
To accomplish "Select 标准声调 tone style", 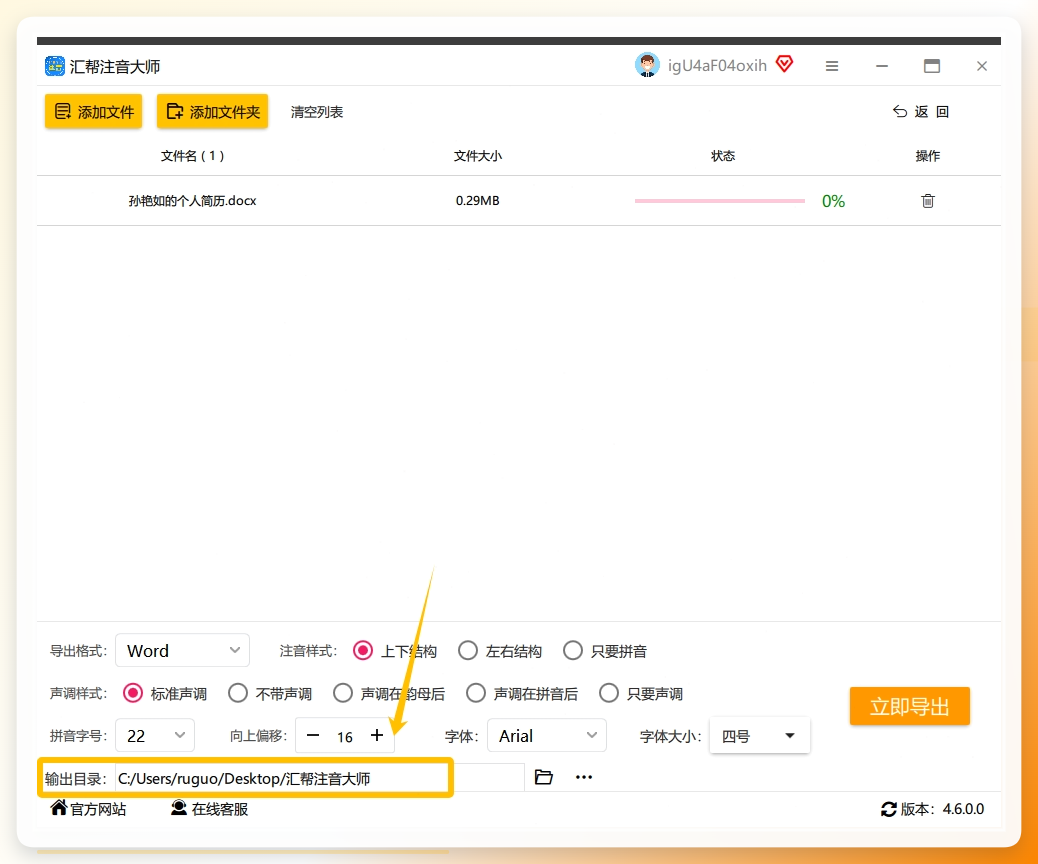I will click(165, 694).
